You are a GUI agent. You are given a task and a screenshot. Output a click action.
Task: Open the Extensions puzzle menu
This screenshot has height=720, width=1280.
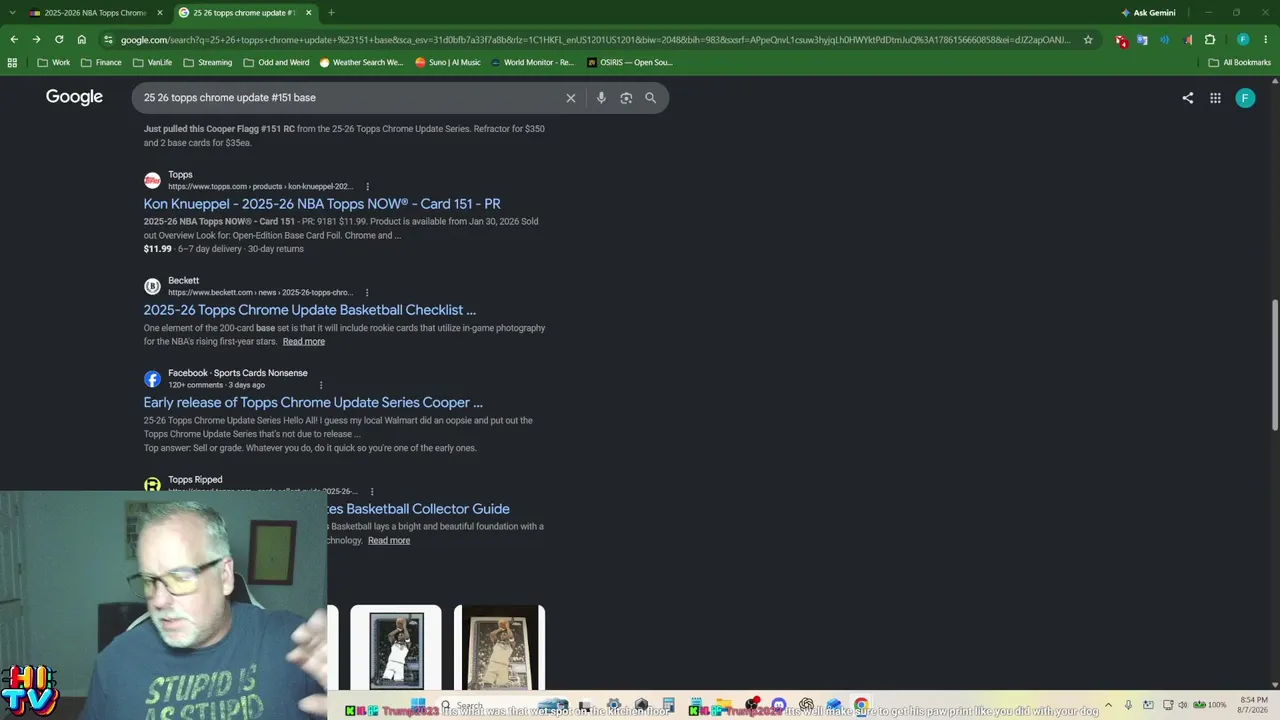(1210, 40)
